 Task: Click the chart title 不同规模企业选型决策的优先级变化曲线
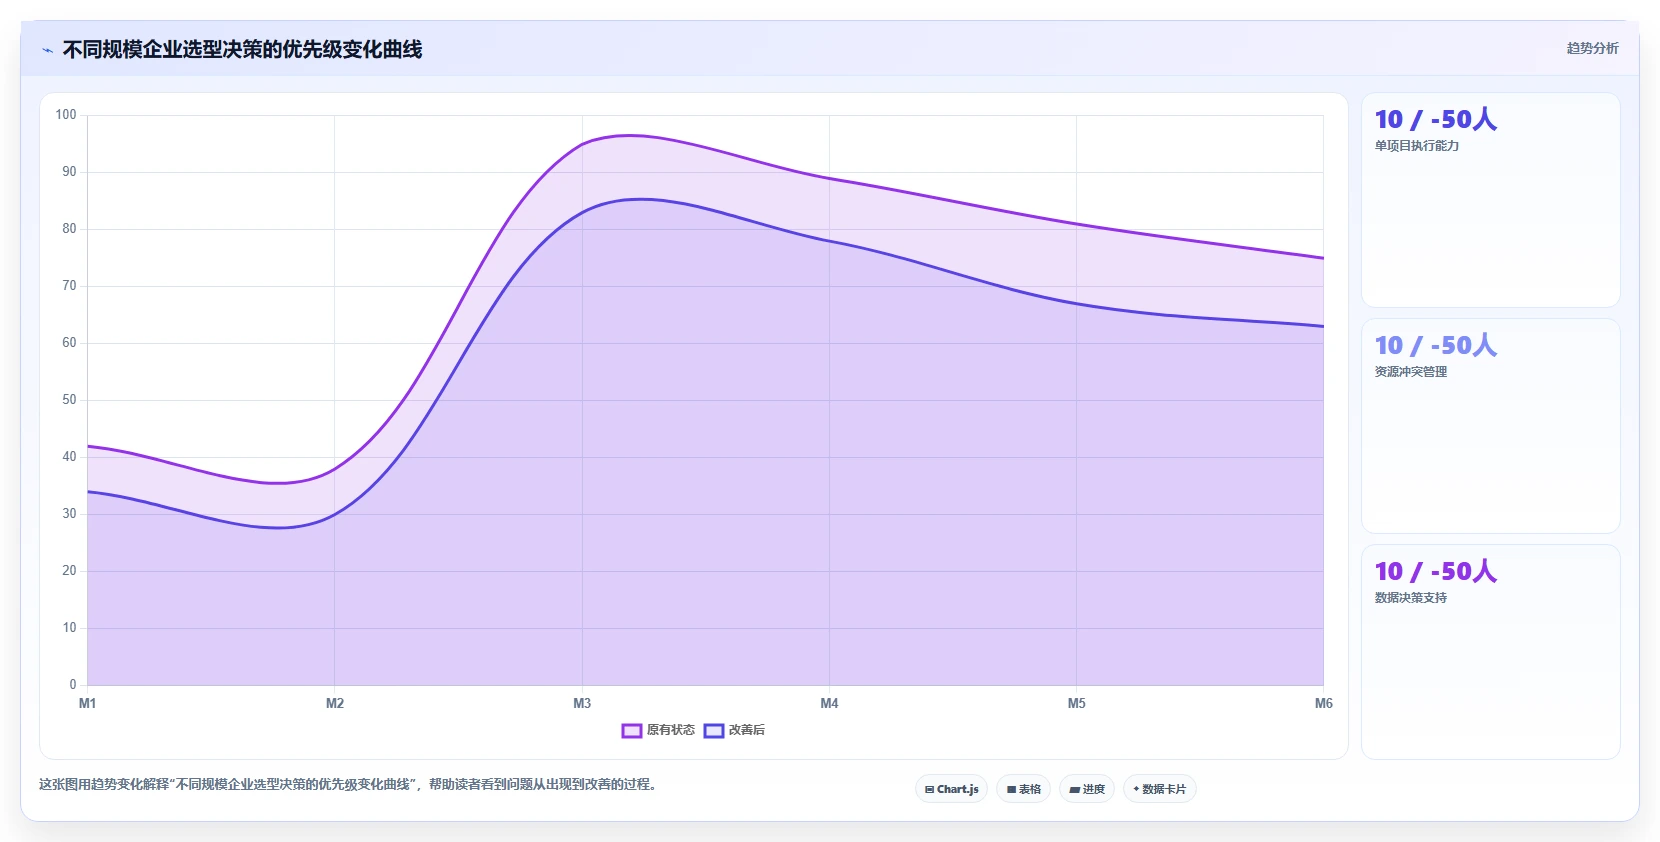(x=242, y=49)
